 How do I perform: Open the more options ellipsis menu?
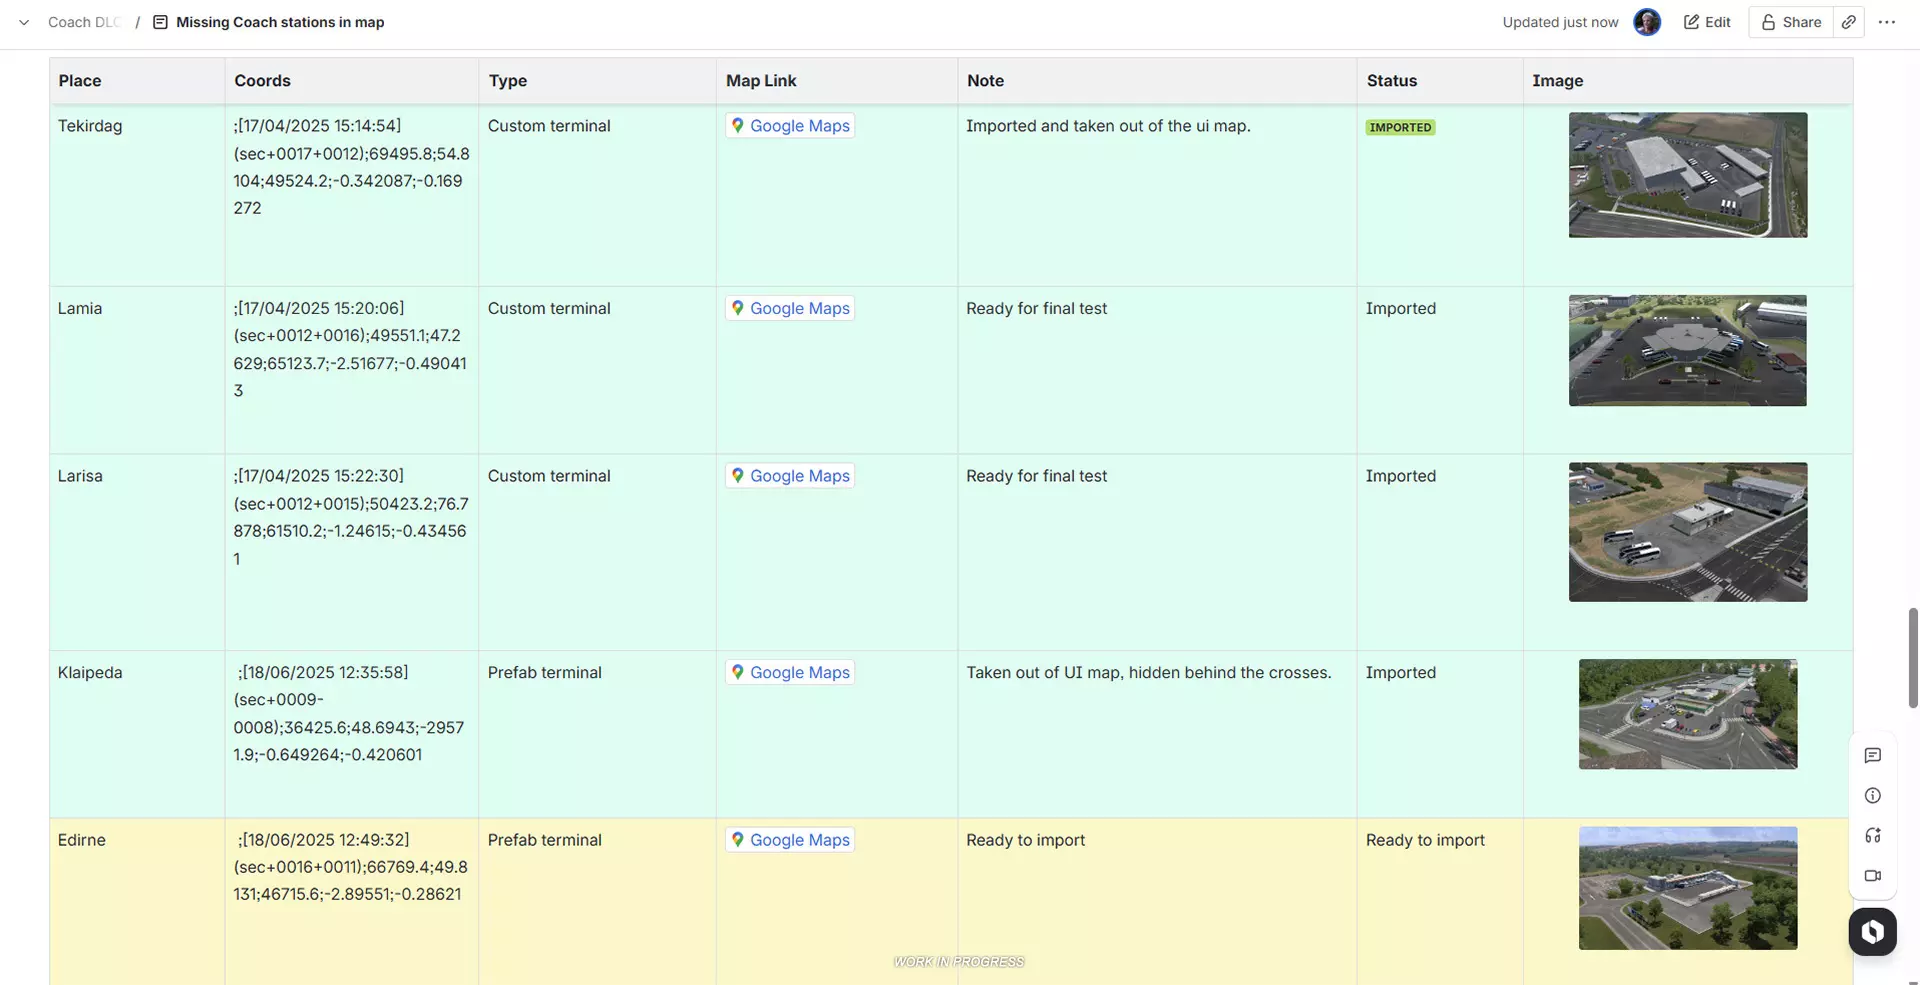(1887, 22)
